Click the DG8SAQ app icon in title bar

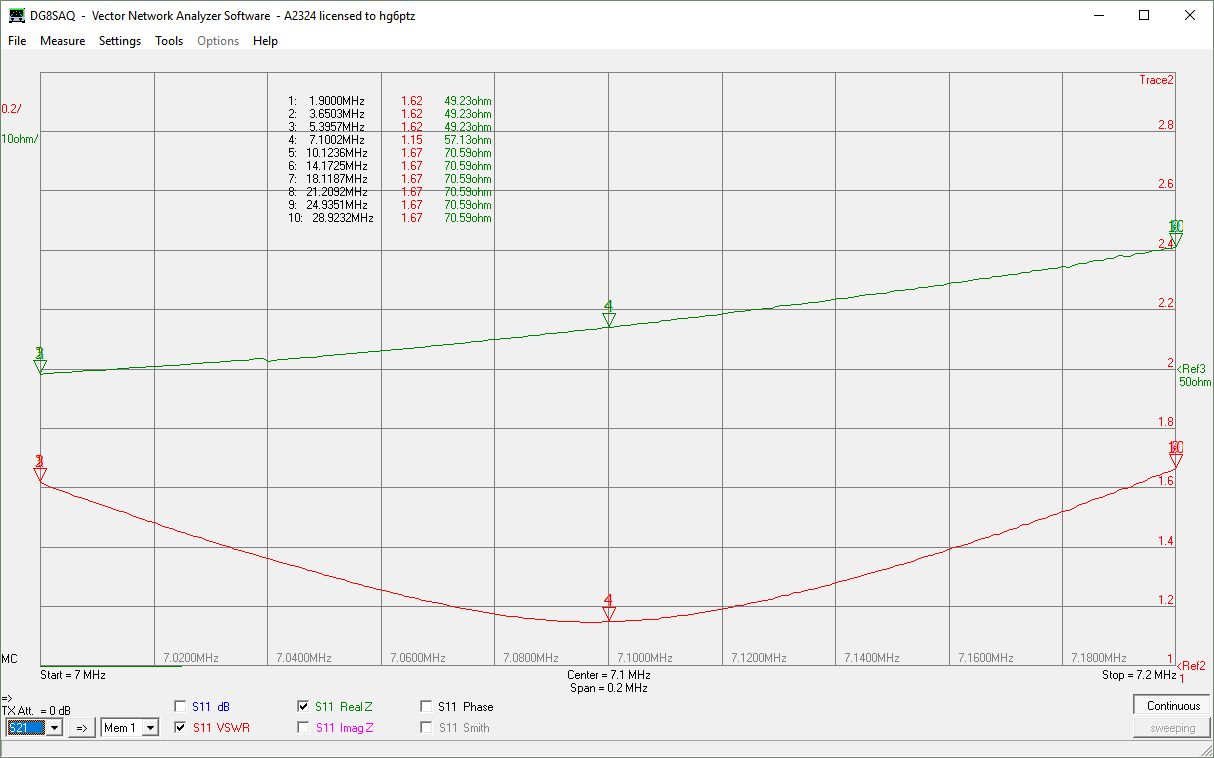tap(17, 16)
